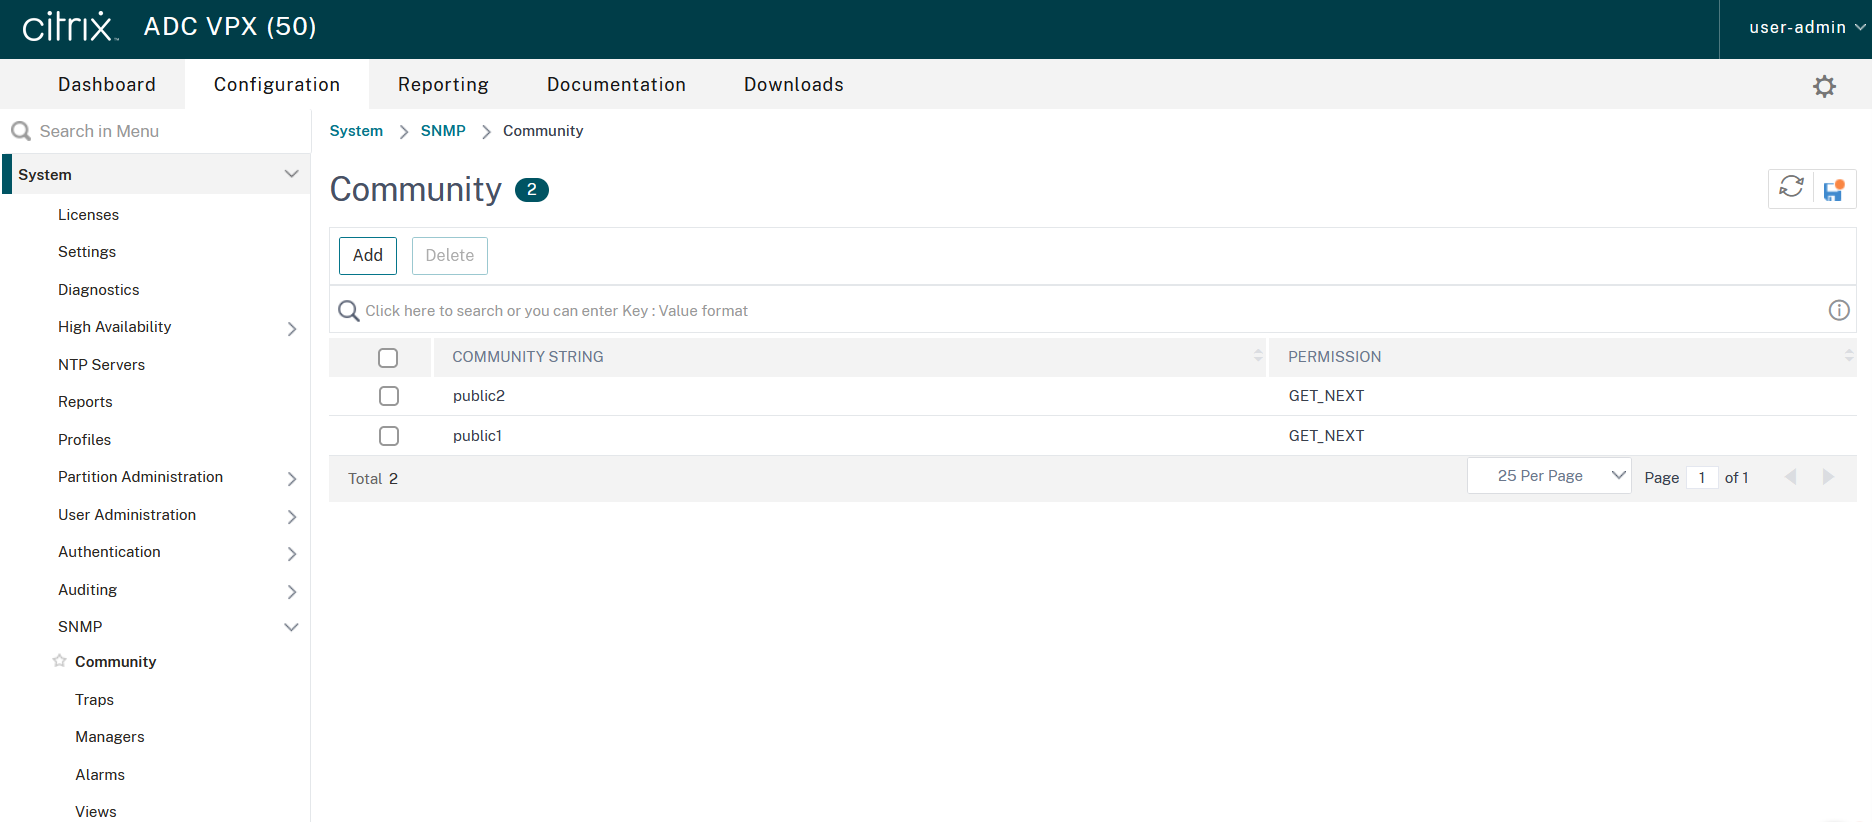Select the public1 row checkbox

click(389, 436)
